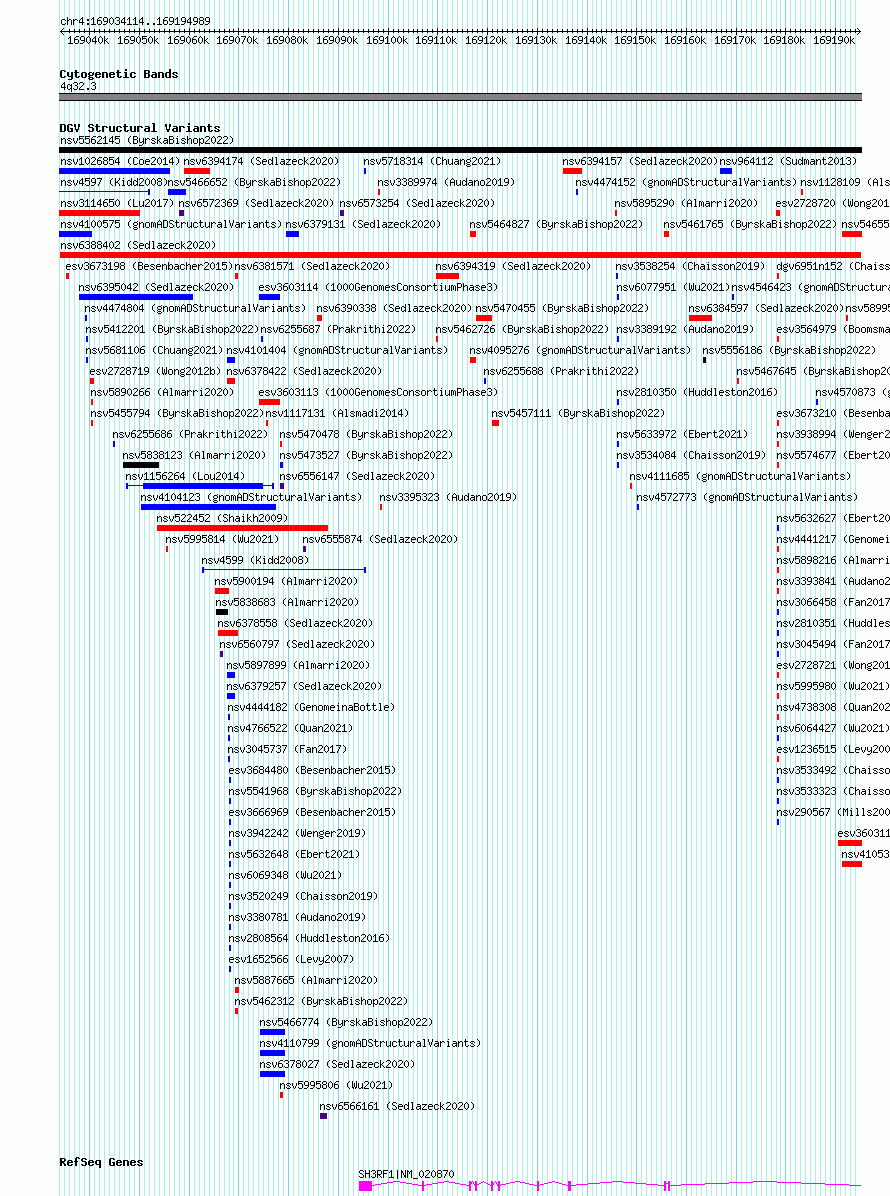
Task: Click nsv3389192 (Audano2019) label
Action: click(x=685, y=330)
